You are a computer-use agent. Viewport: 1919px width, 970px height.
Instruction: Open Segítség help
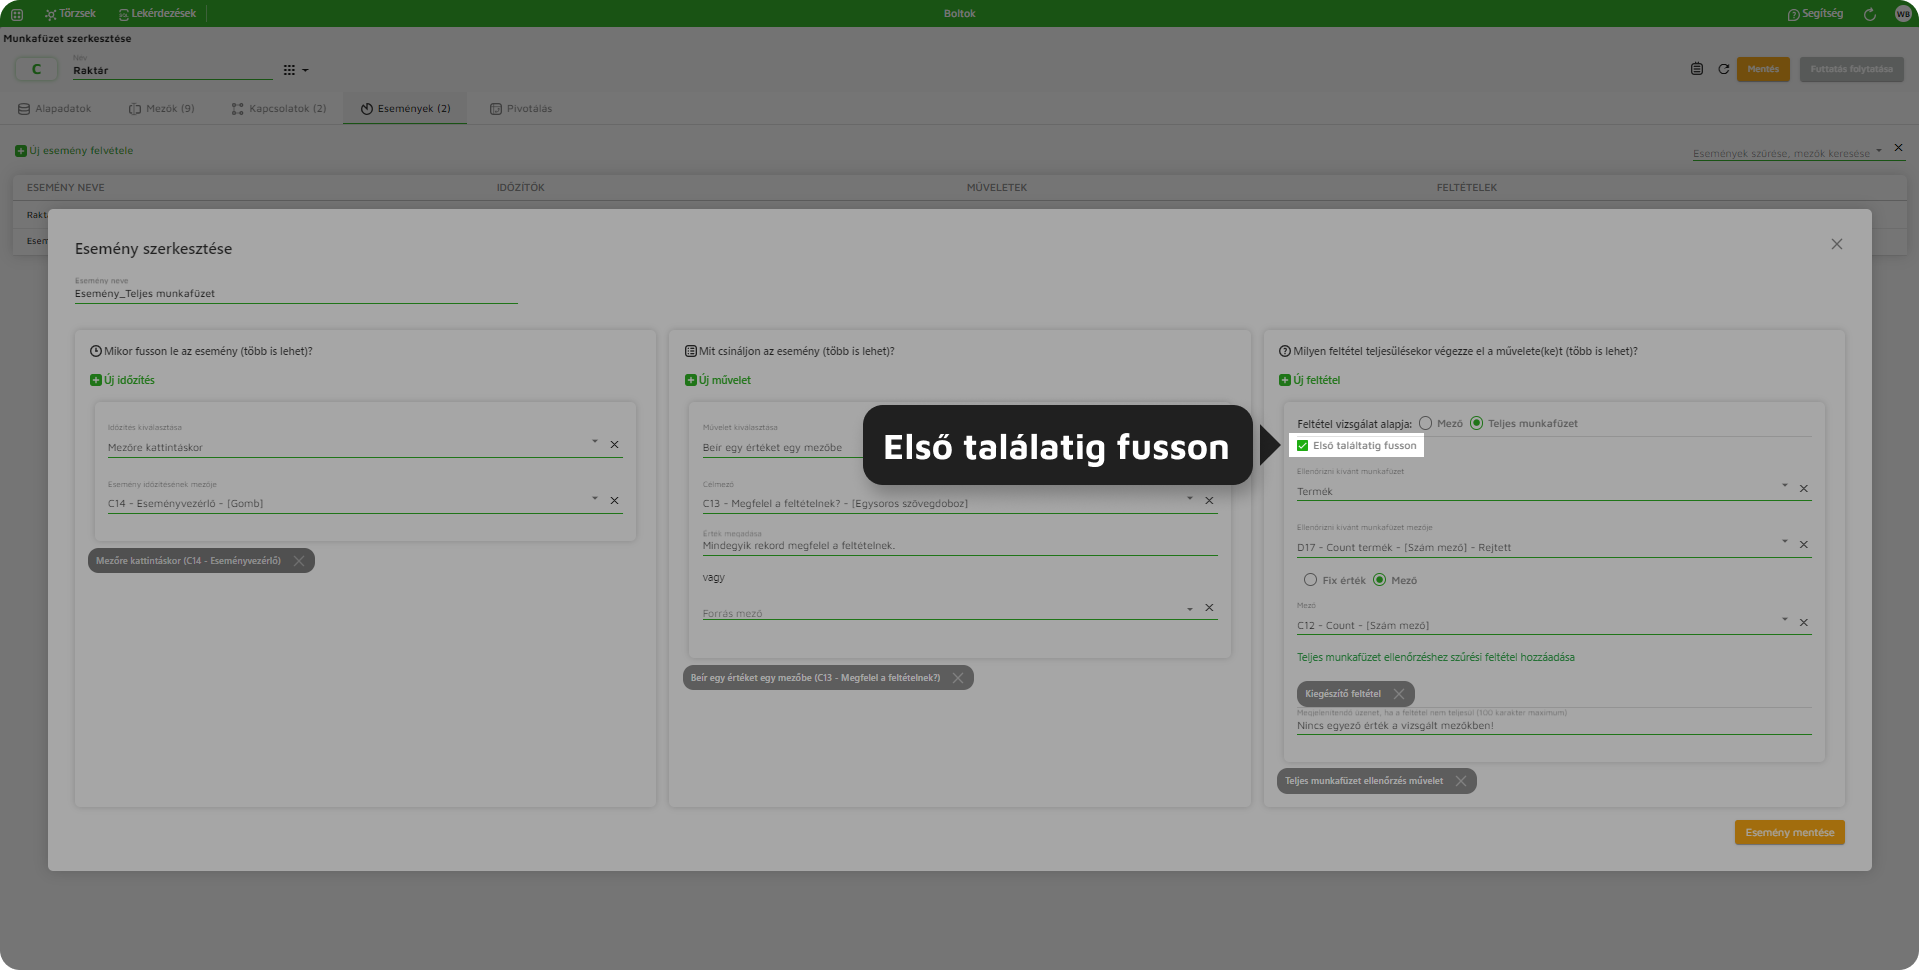point(1815,14)
